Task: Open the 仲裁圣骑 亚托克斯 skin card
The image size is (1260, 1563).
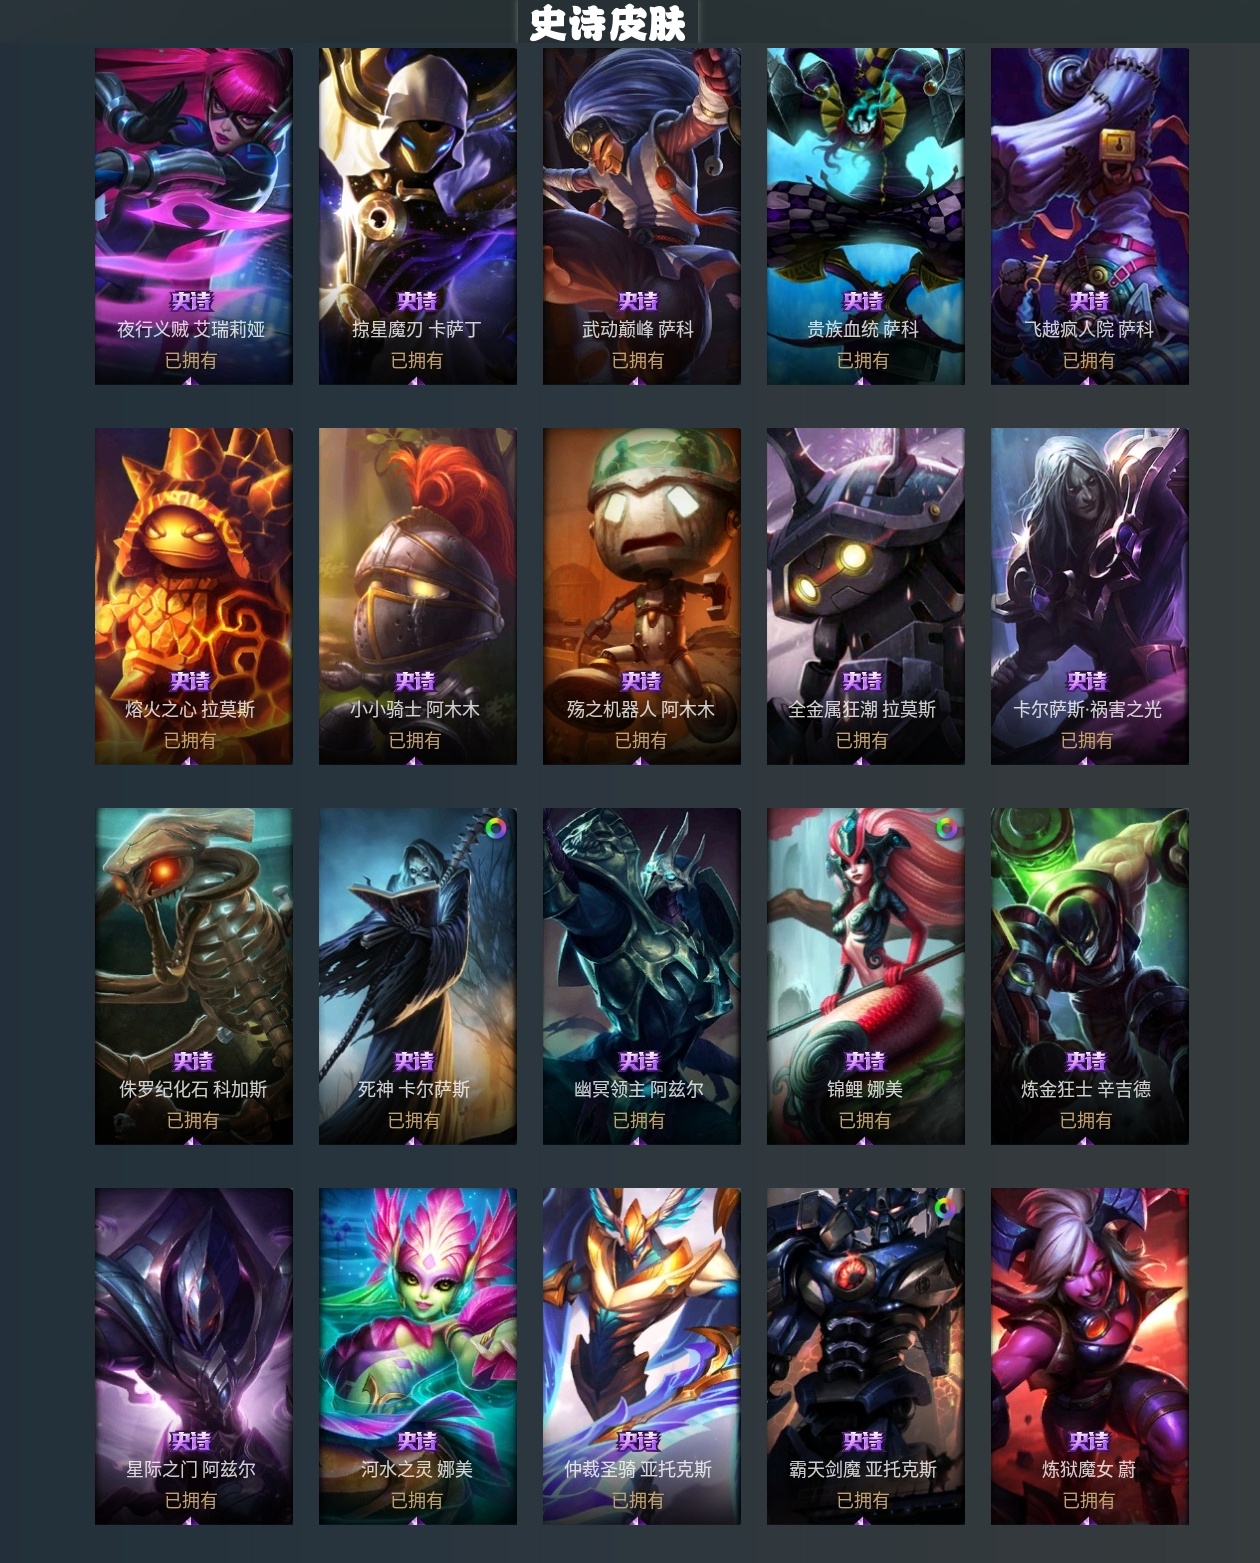Action: click(x=642, y=1356)
